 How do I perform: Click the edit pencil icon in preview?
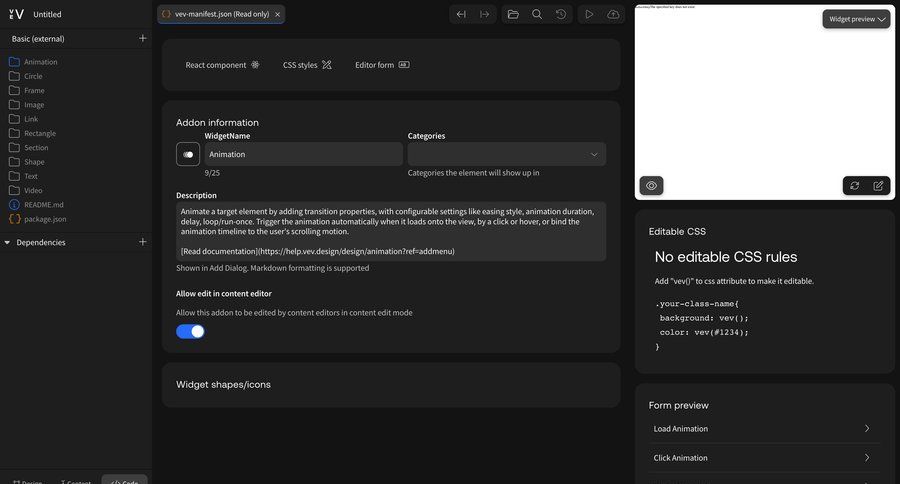878,185
